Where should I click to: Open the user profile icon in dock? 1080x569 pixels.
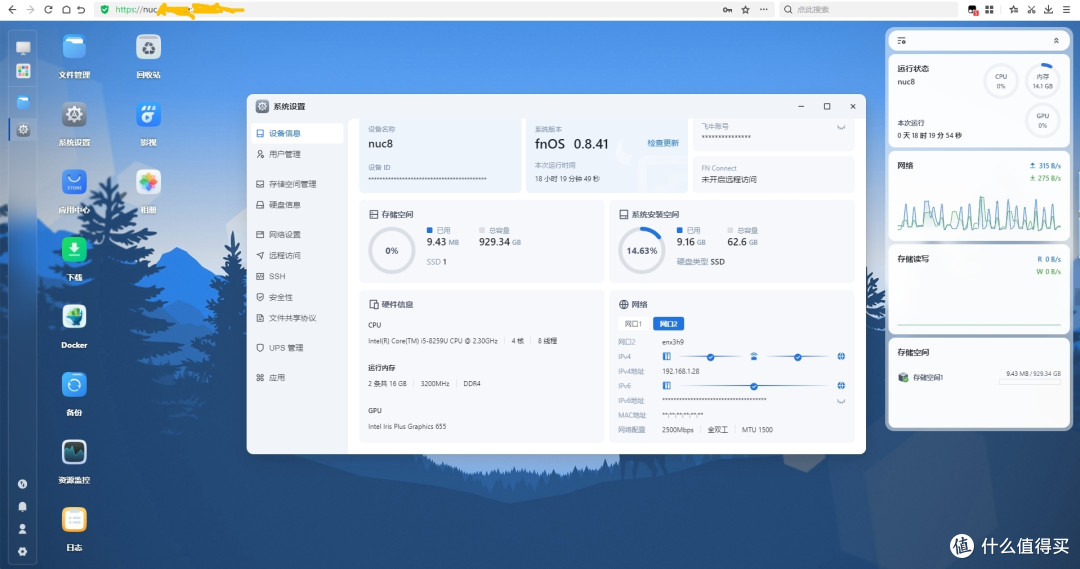23,529
